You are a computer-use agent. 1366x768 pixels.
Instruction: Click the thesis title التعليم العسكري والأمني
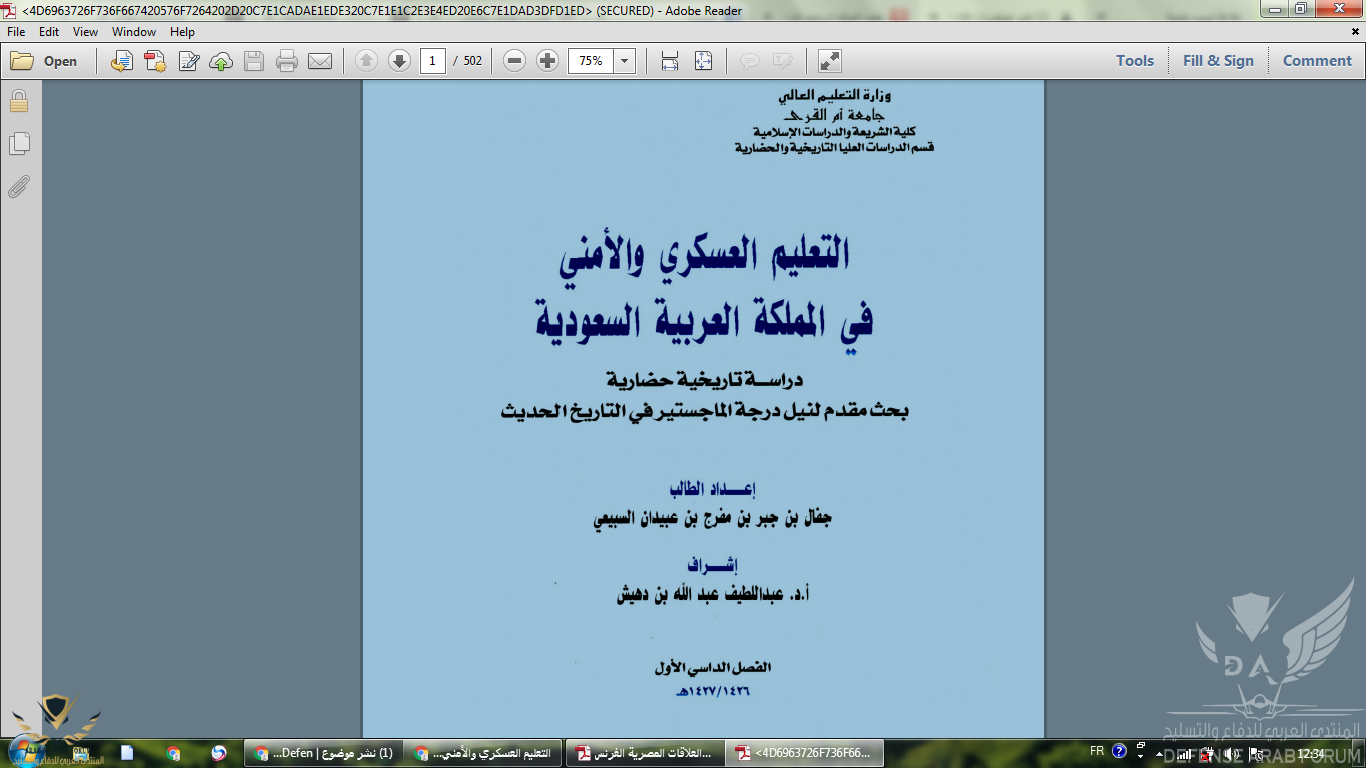click(705, 254)
